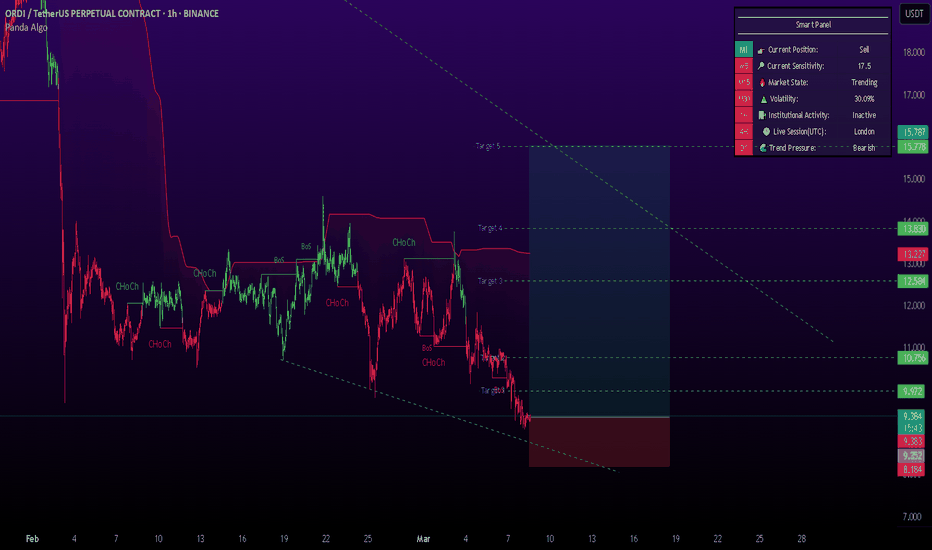Click the red 8.184 stop price tag
The width and height of the screenshot is (932, 550).
pos(912,470)
